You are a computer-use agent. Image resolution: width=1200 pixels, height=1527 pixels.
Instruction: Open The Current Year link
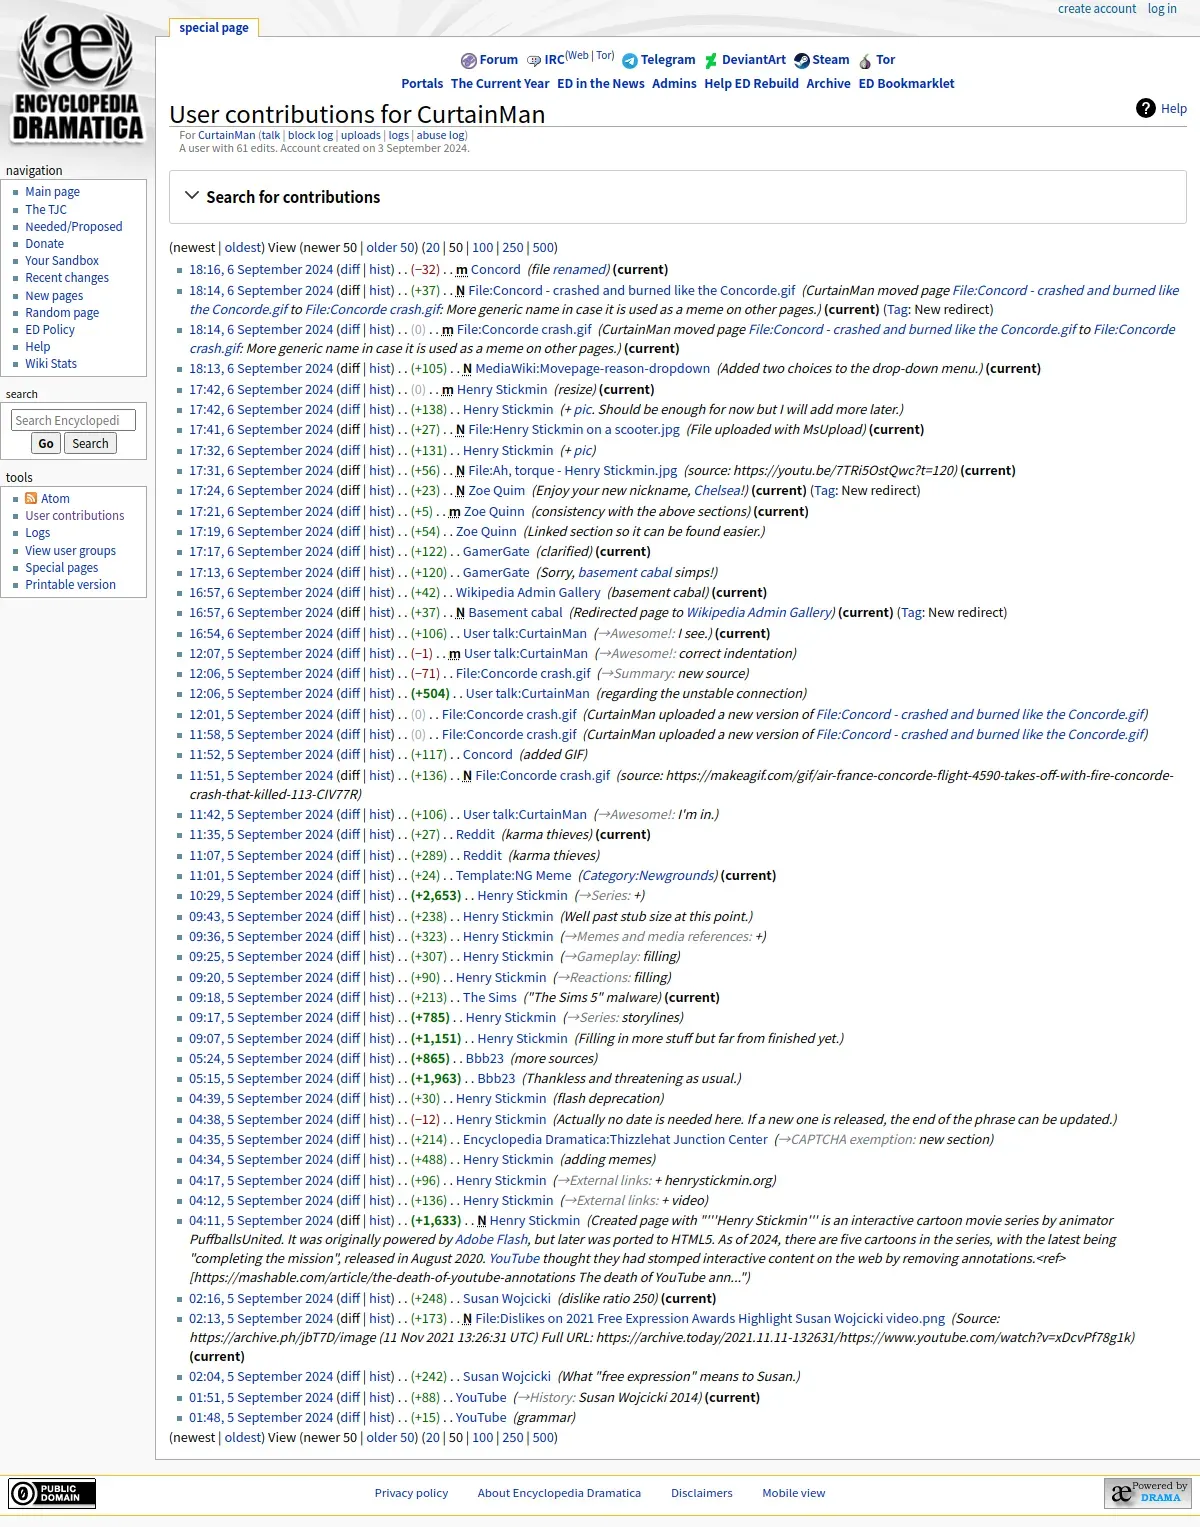(500, 84)
